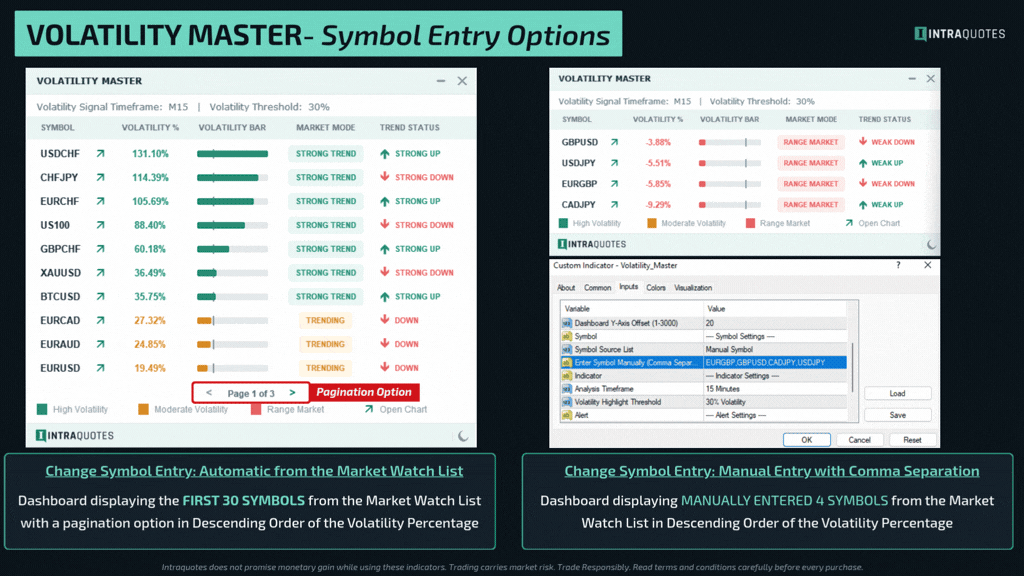Select the Alert settings row

point(703,415)
